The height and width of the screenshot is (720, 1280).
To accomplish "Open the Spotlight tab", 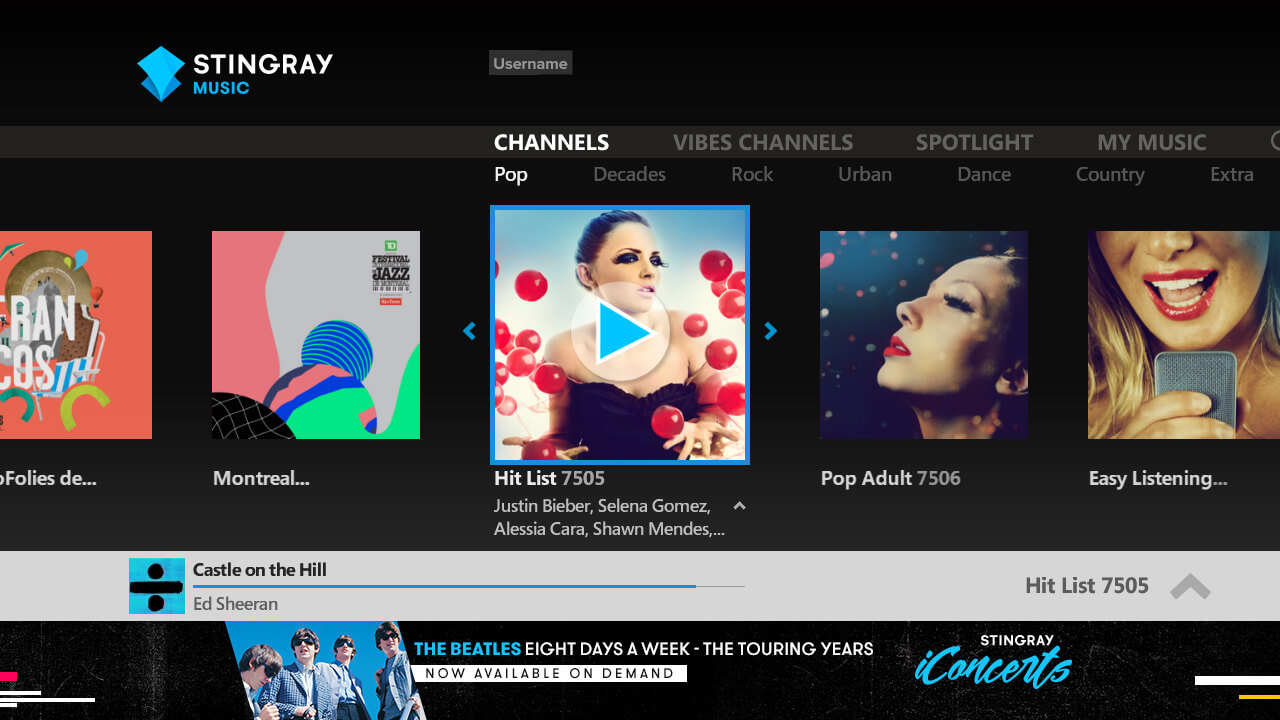I will tap(974, 142).
